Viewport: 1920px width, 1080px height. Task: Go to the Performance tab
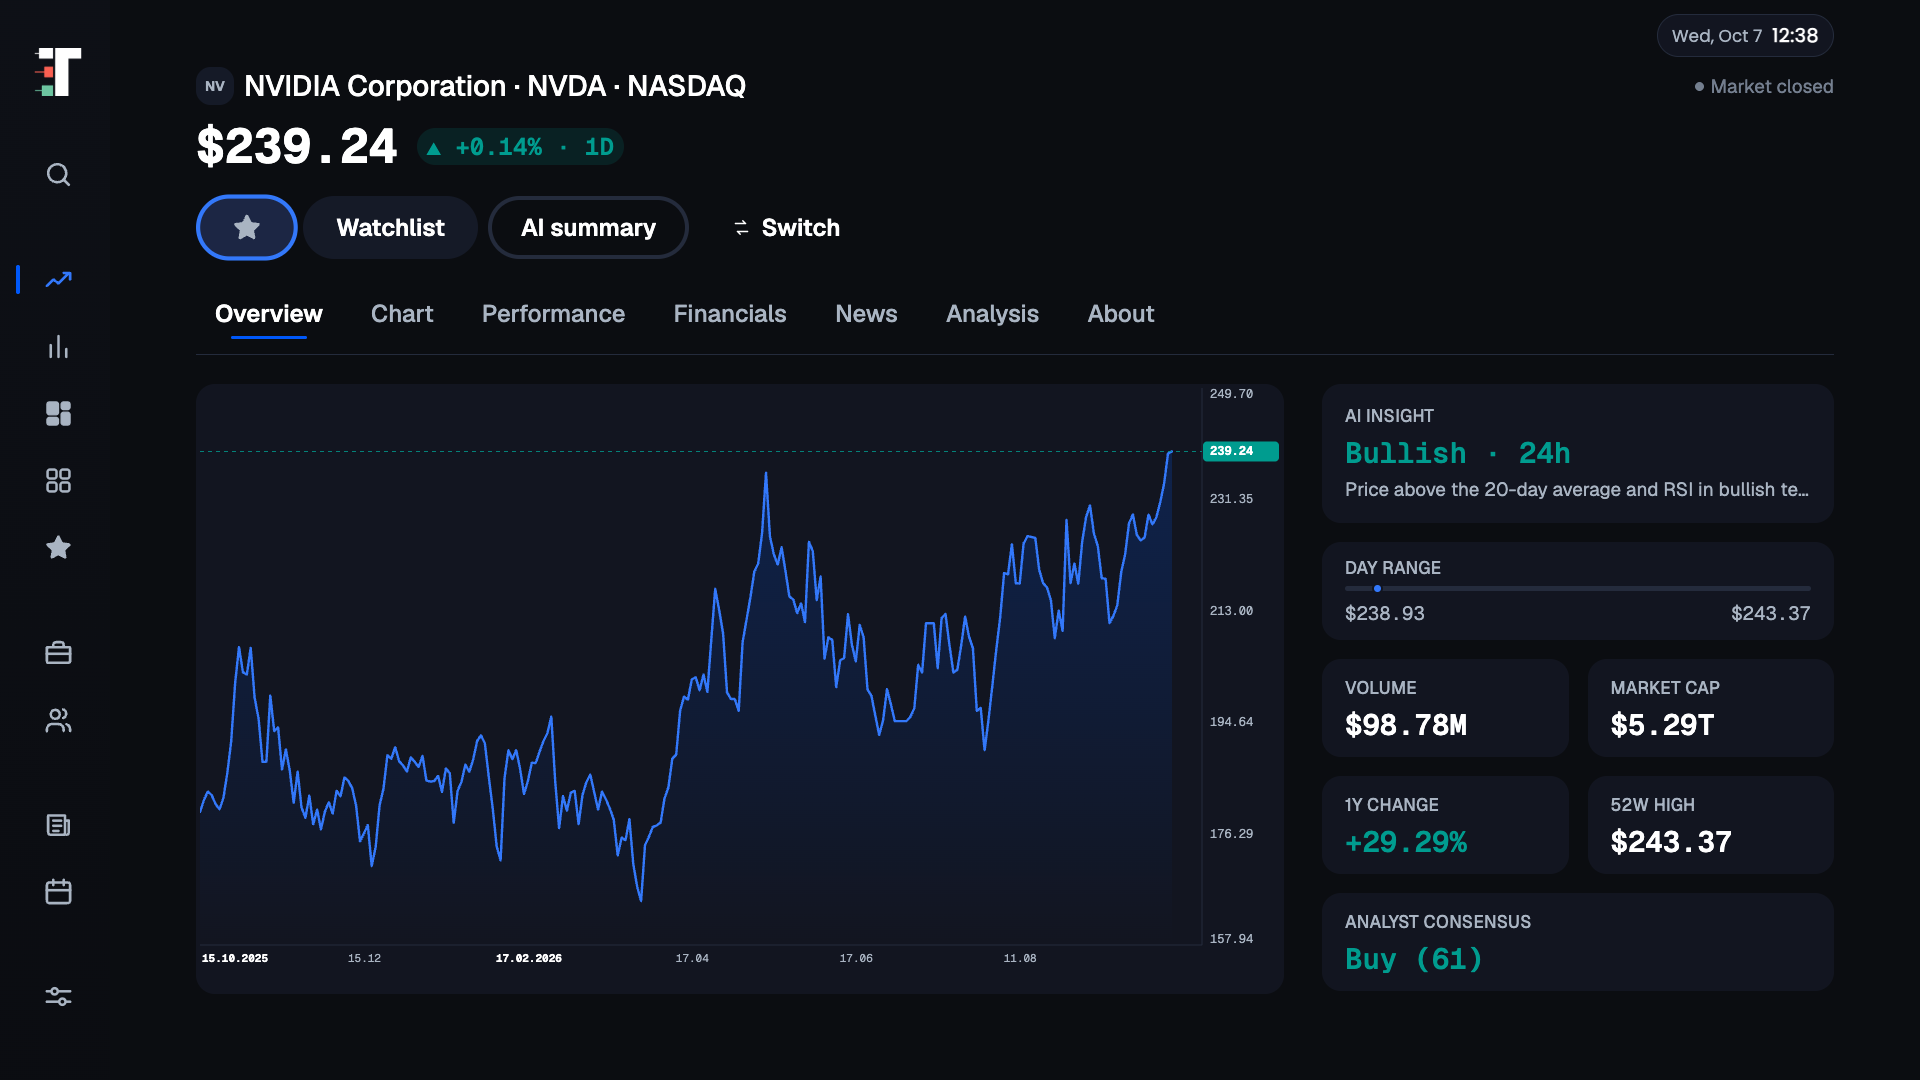pos(553,314)
